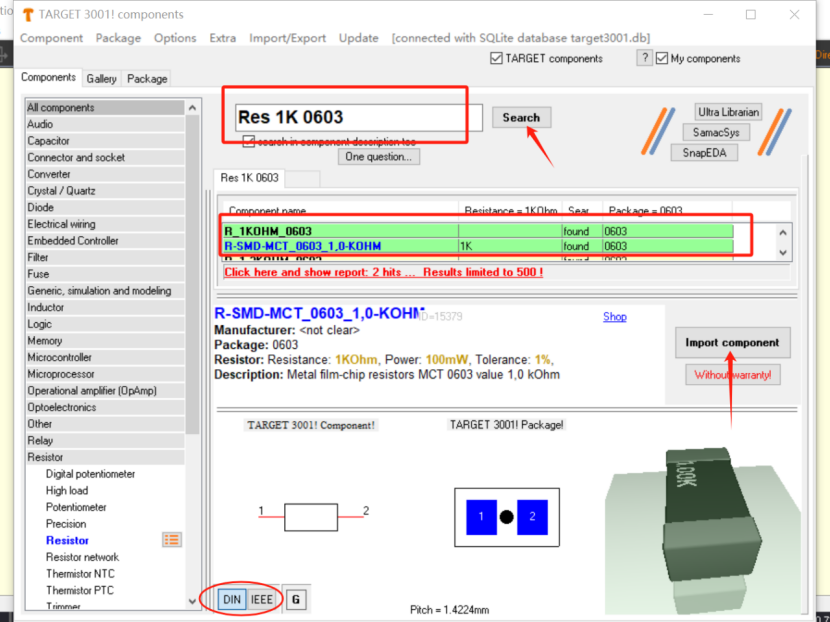The width and height of the screenshot is (830, 622).
Task: Collapse the Resistor parent category
Action: (x=105, y=457)
